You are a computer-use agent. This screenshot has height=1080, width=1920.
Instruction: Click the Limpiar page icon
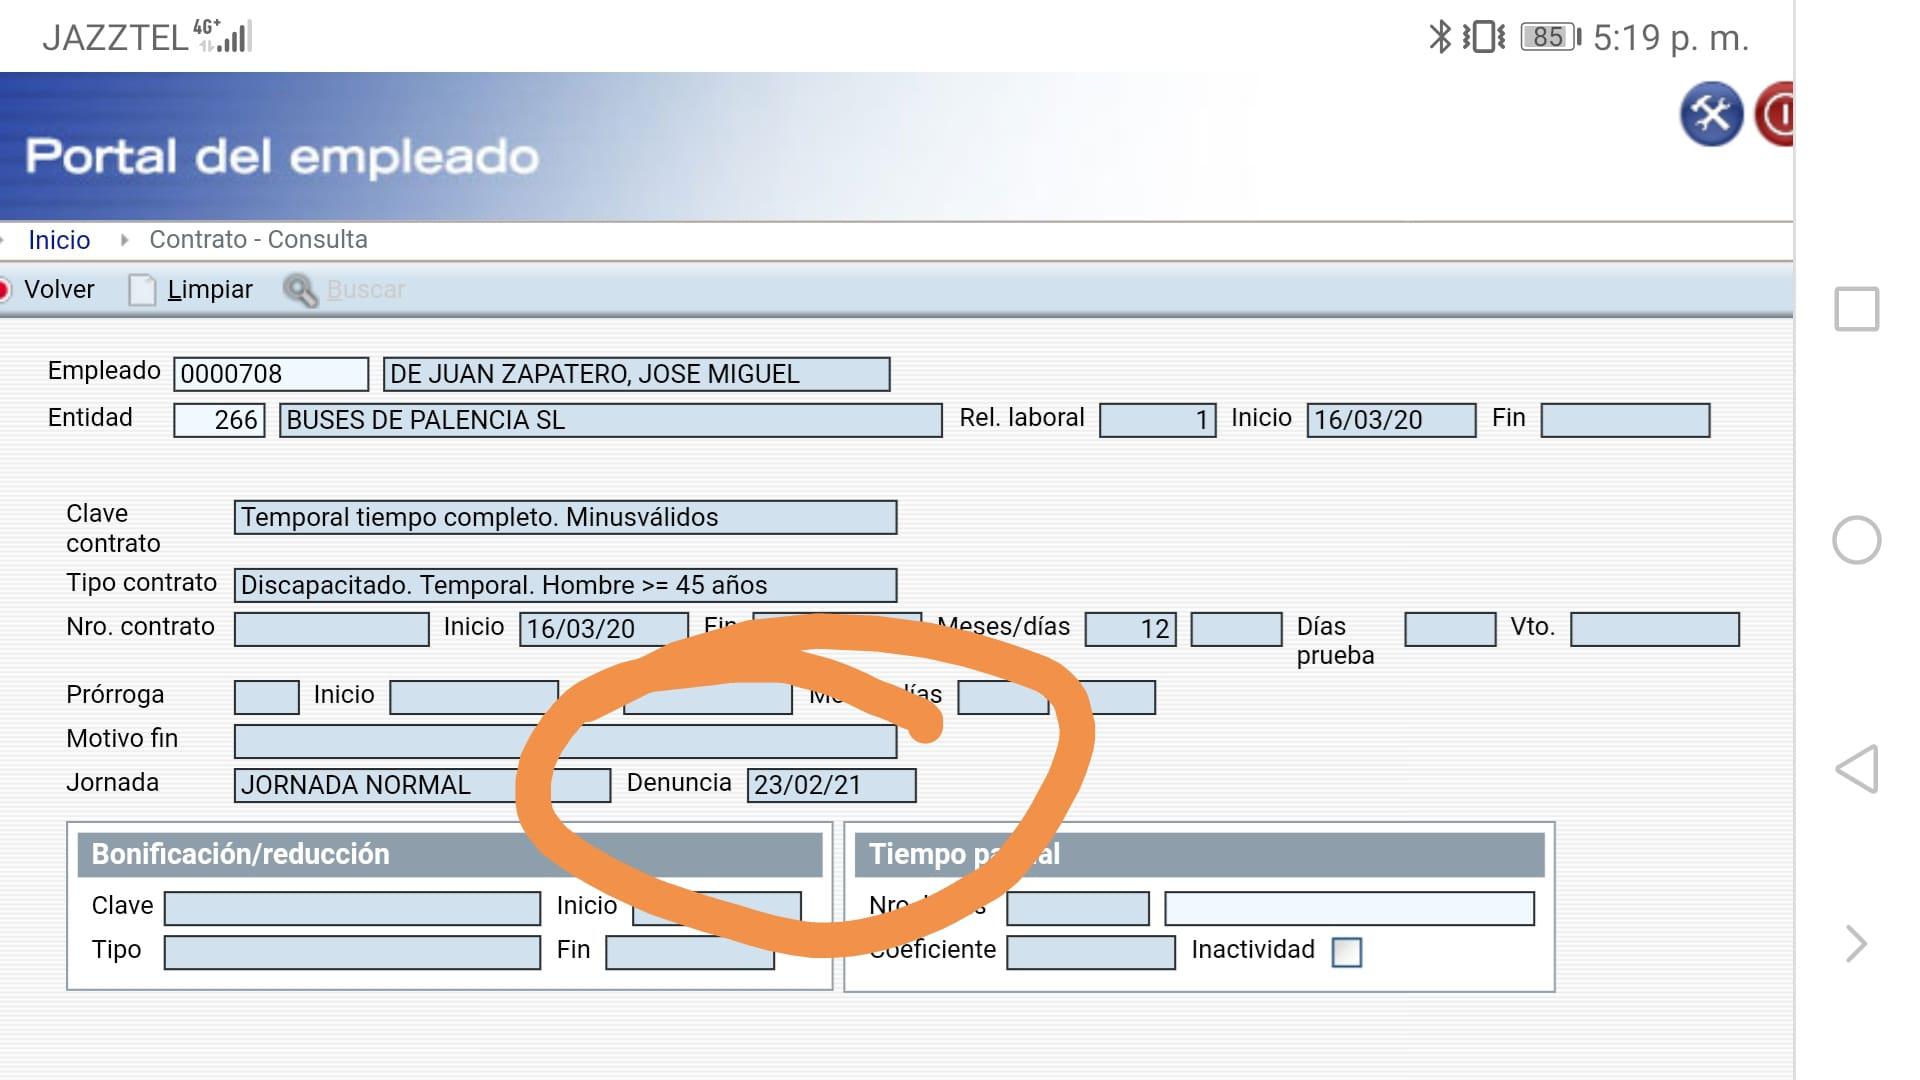(x=142, y=290)
